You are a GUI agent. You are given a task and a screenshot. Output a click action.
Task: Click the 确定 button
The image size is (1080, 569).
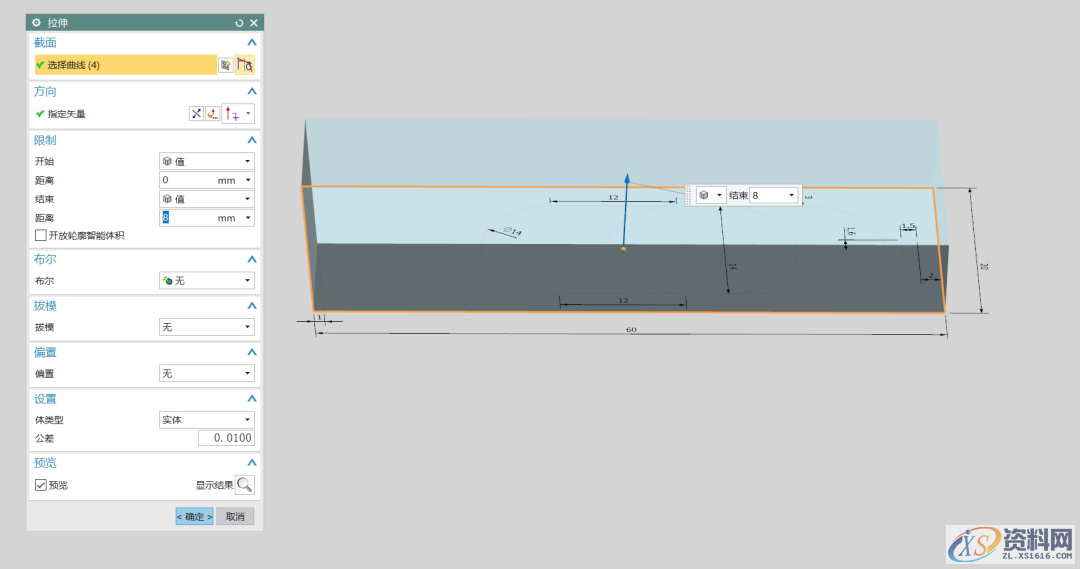pos(194,517)
